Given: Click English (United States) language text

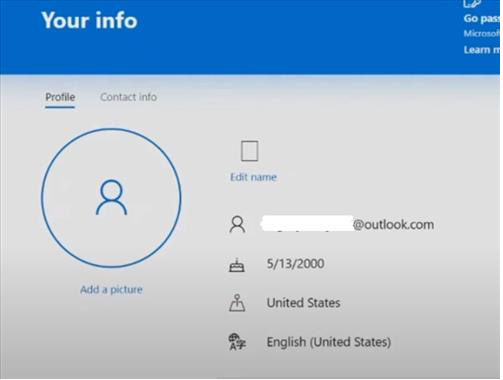Looking at the screenshot, I should [x=329, y=342].
